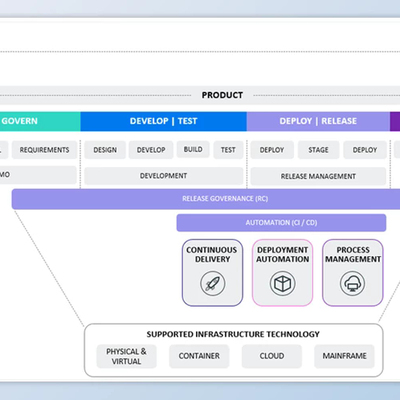Select the DEPLOY | RELEASE phase header
The height and width of the screenshot is (400, 400).
pos(318,121)
